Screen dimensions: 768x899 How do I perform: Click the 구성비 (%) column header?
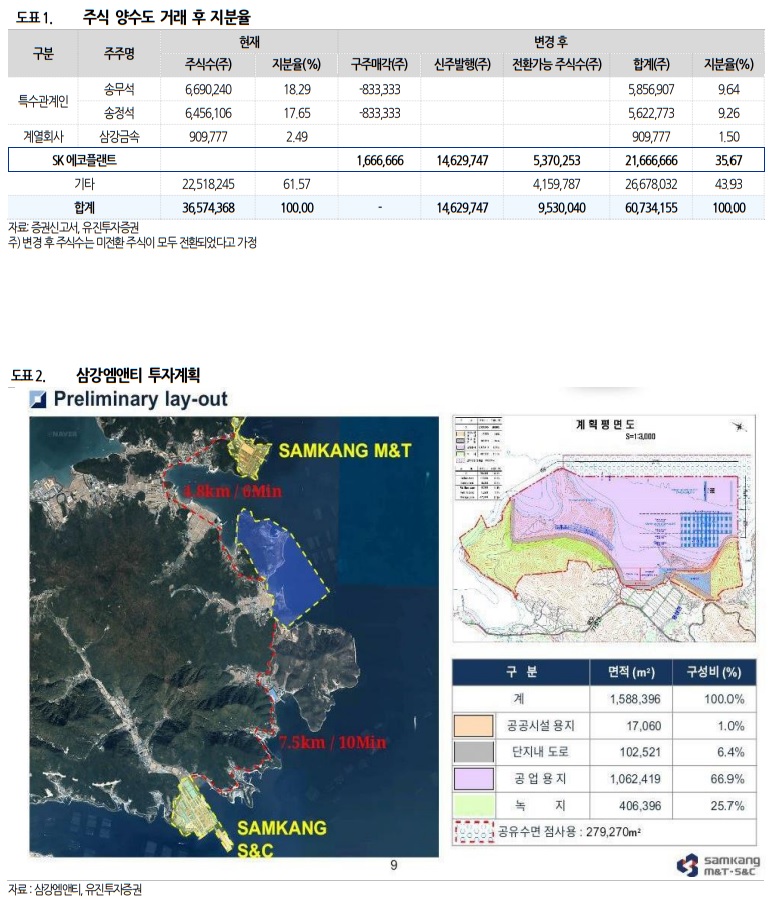tap(714, 671)
